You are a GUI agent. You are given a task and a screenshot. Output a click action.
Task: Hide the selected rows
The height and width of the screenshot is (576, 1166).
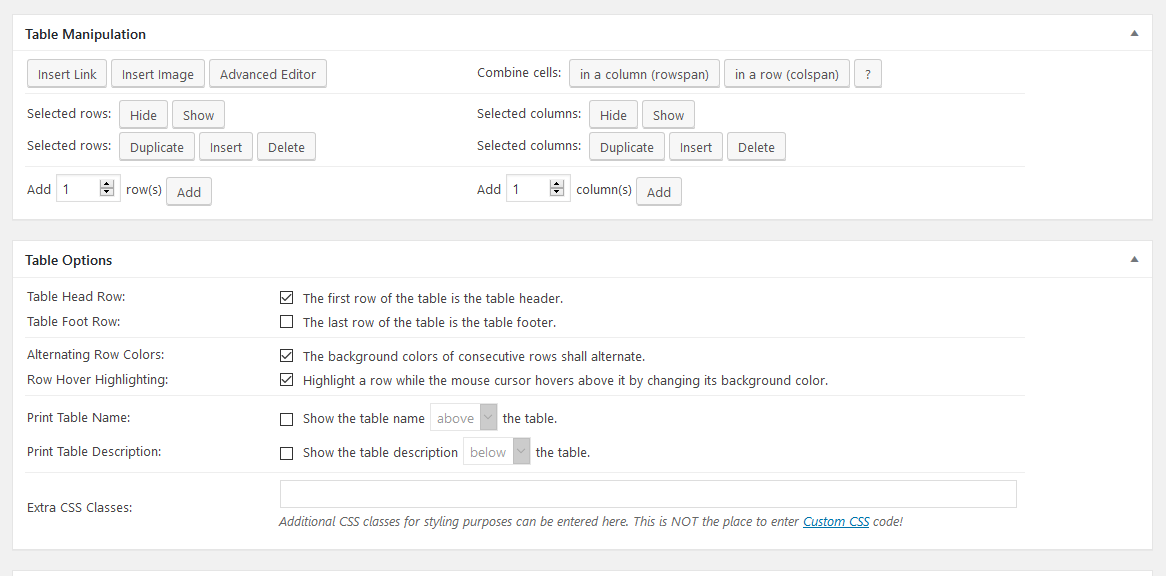pyautogui.click(x=143, y=114)
